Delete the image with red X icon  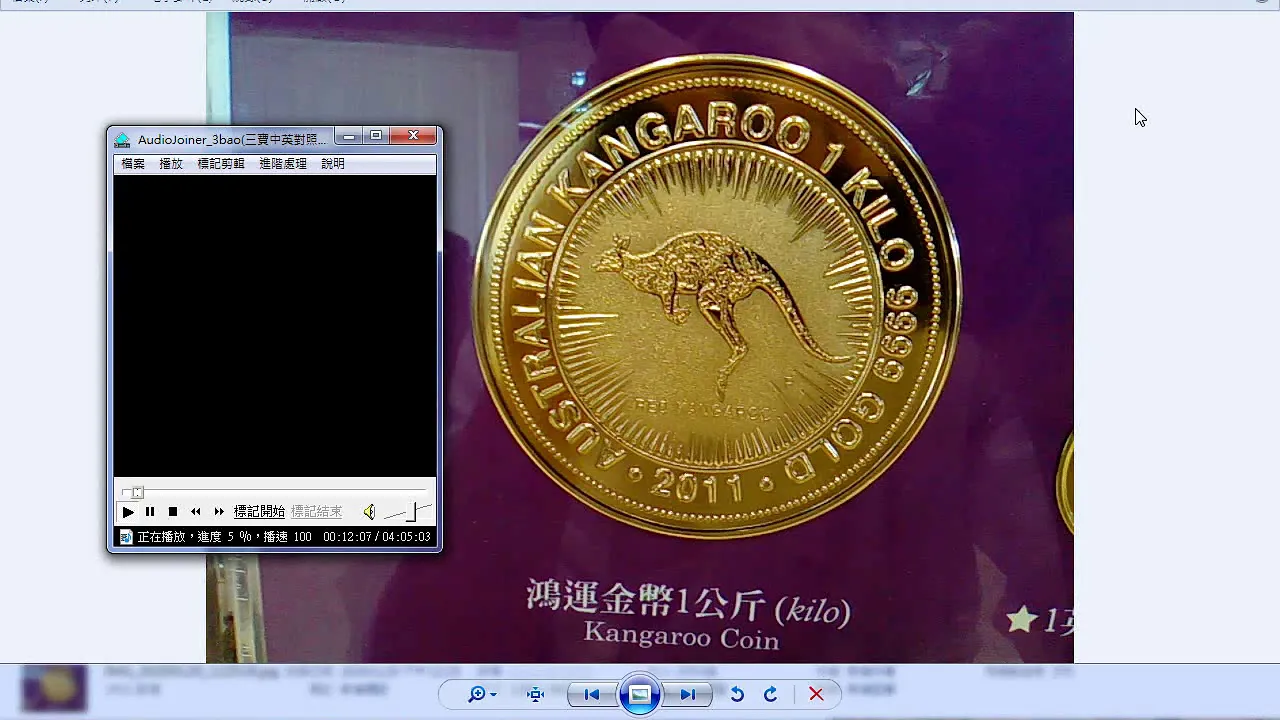[816, 694]
